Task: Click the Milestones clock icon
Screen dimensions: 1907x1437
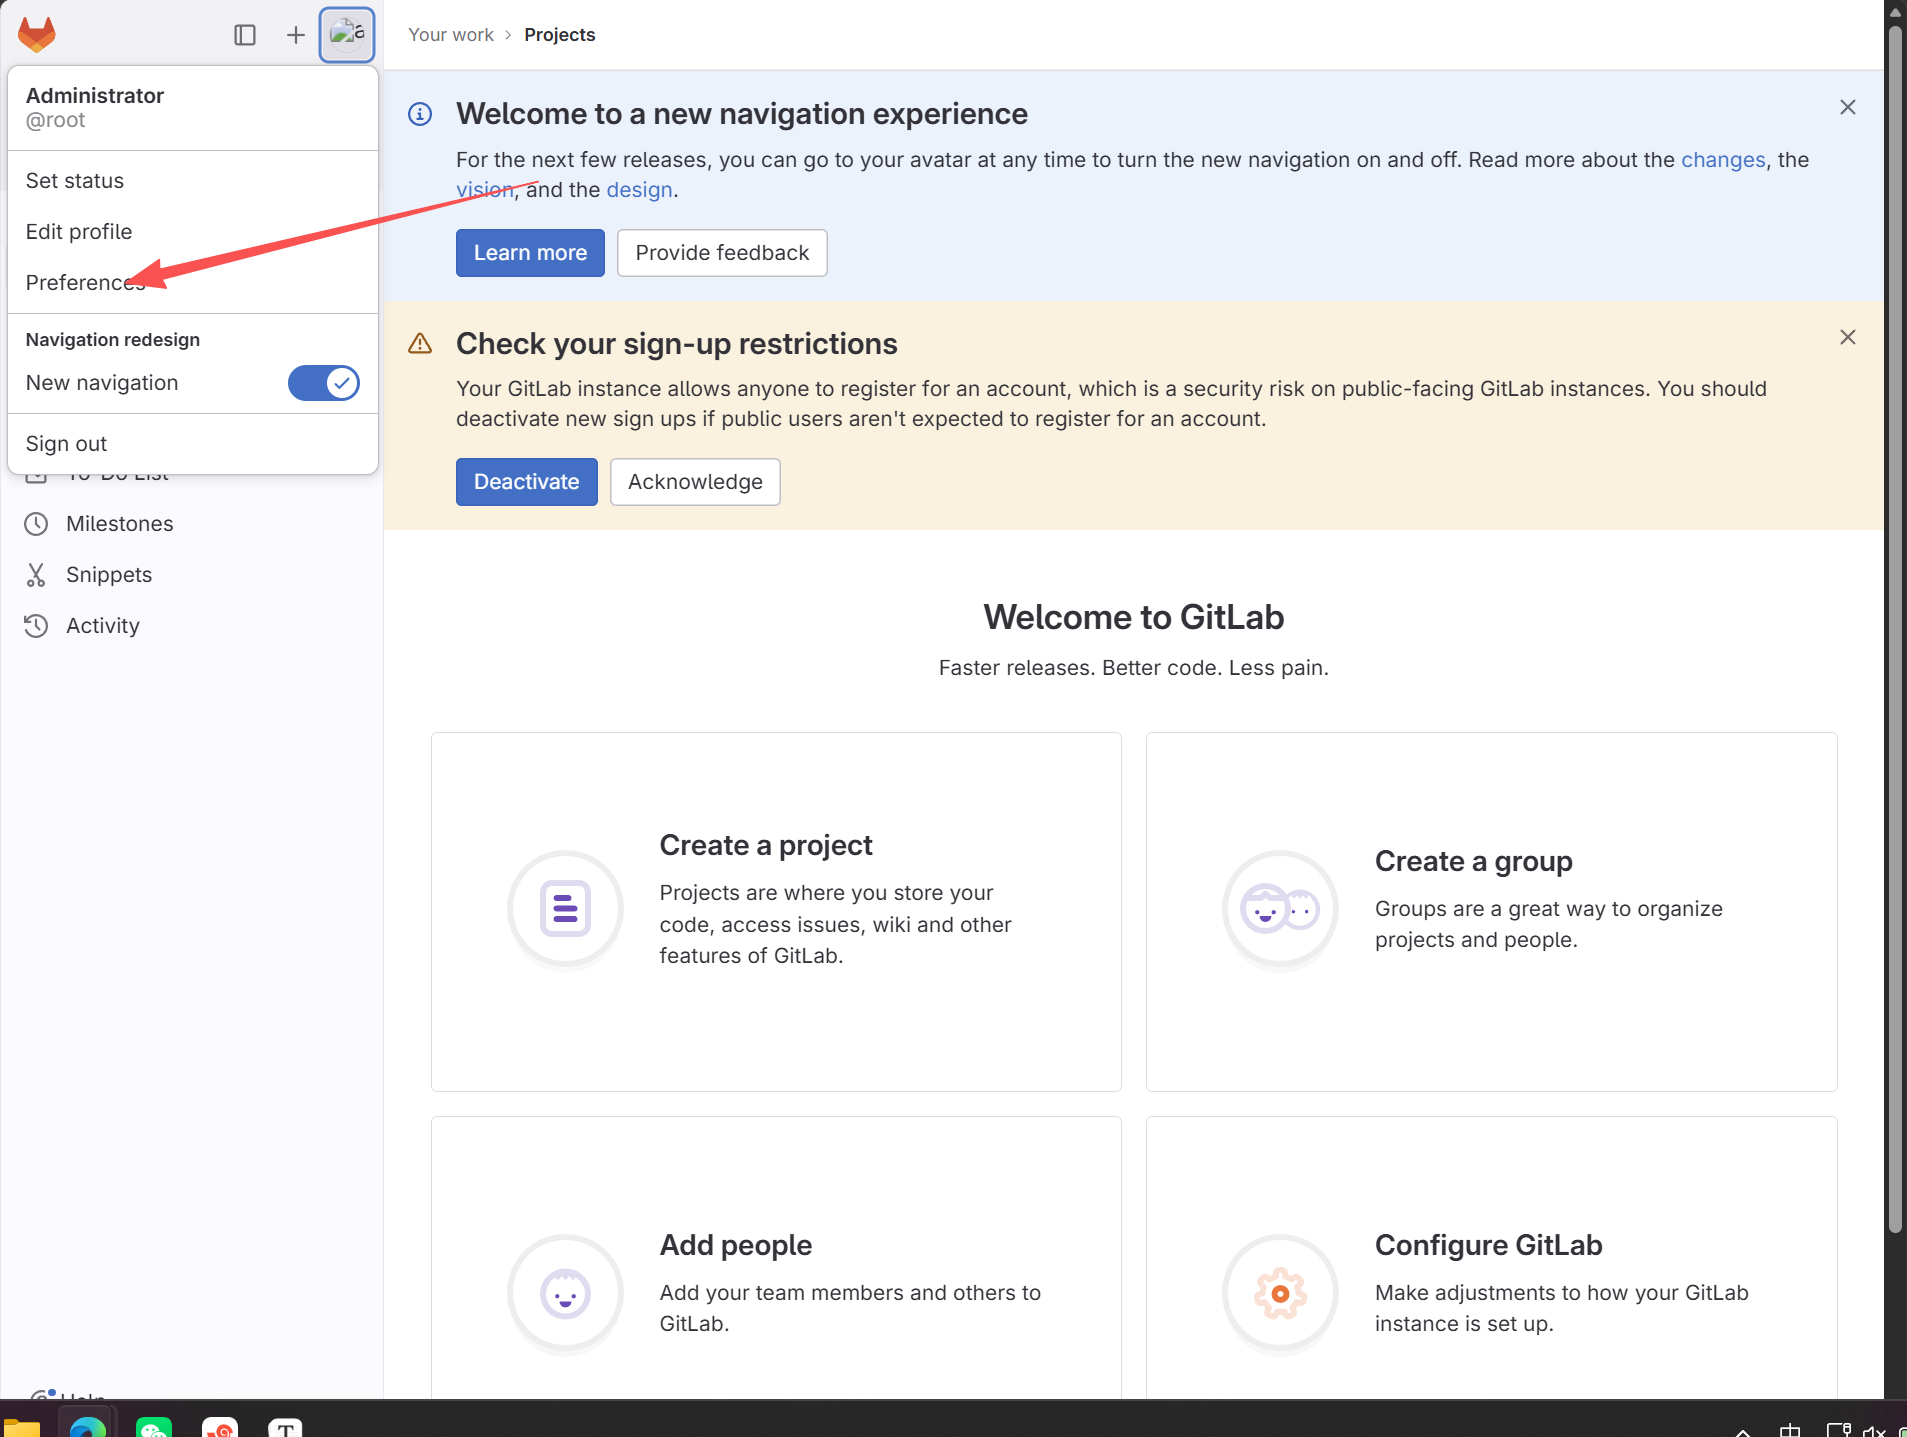Action: 36,524
